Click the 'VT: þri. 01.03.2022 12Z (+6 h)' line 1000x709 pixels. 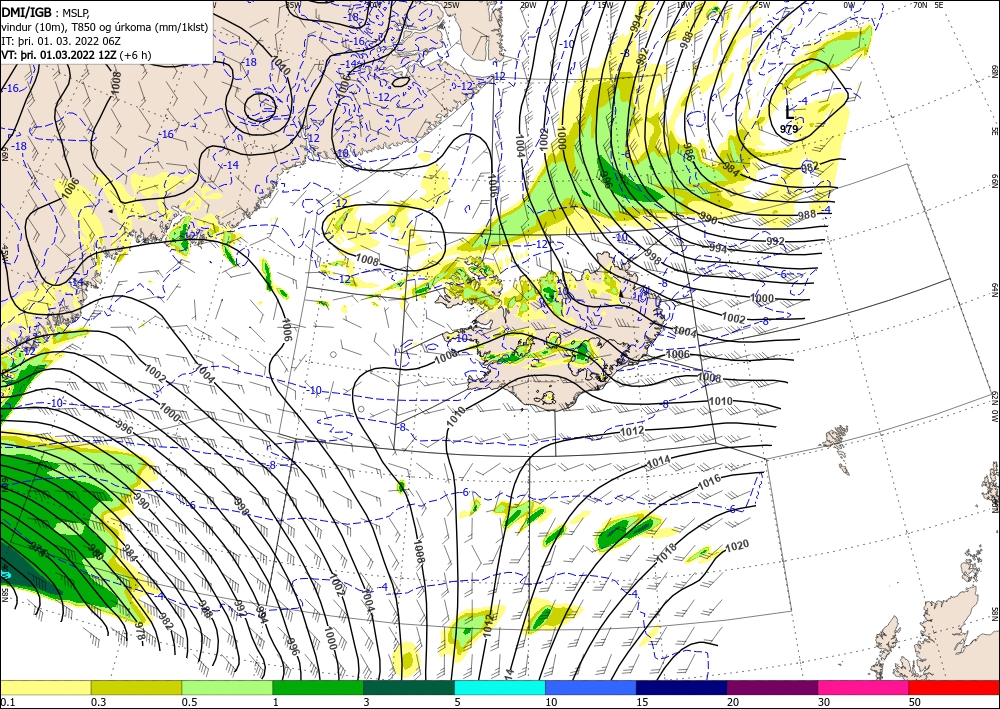[x=76, y=55]
